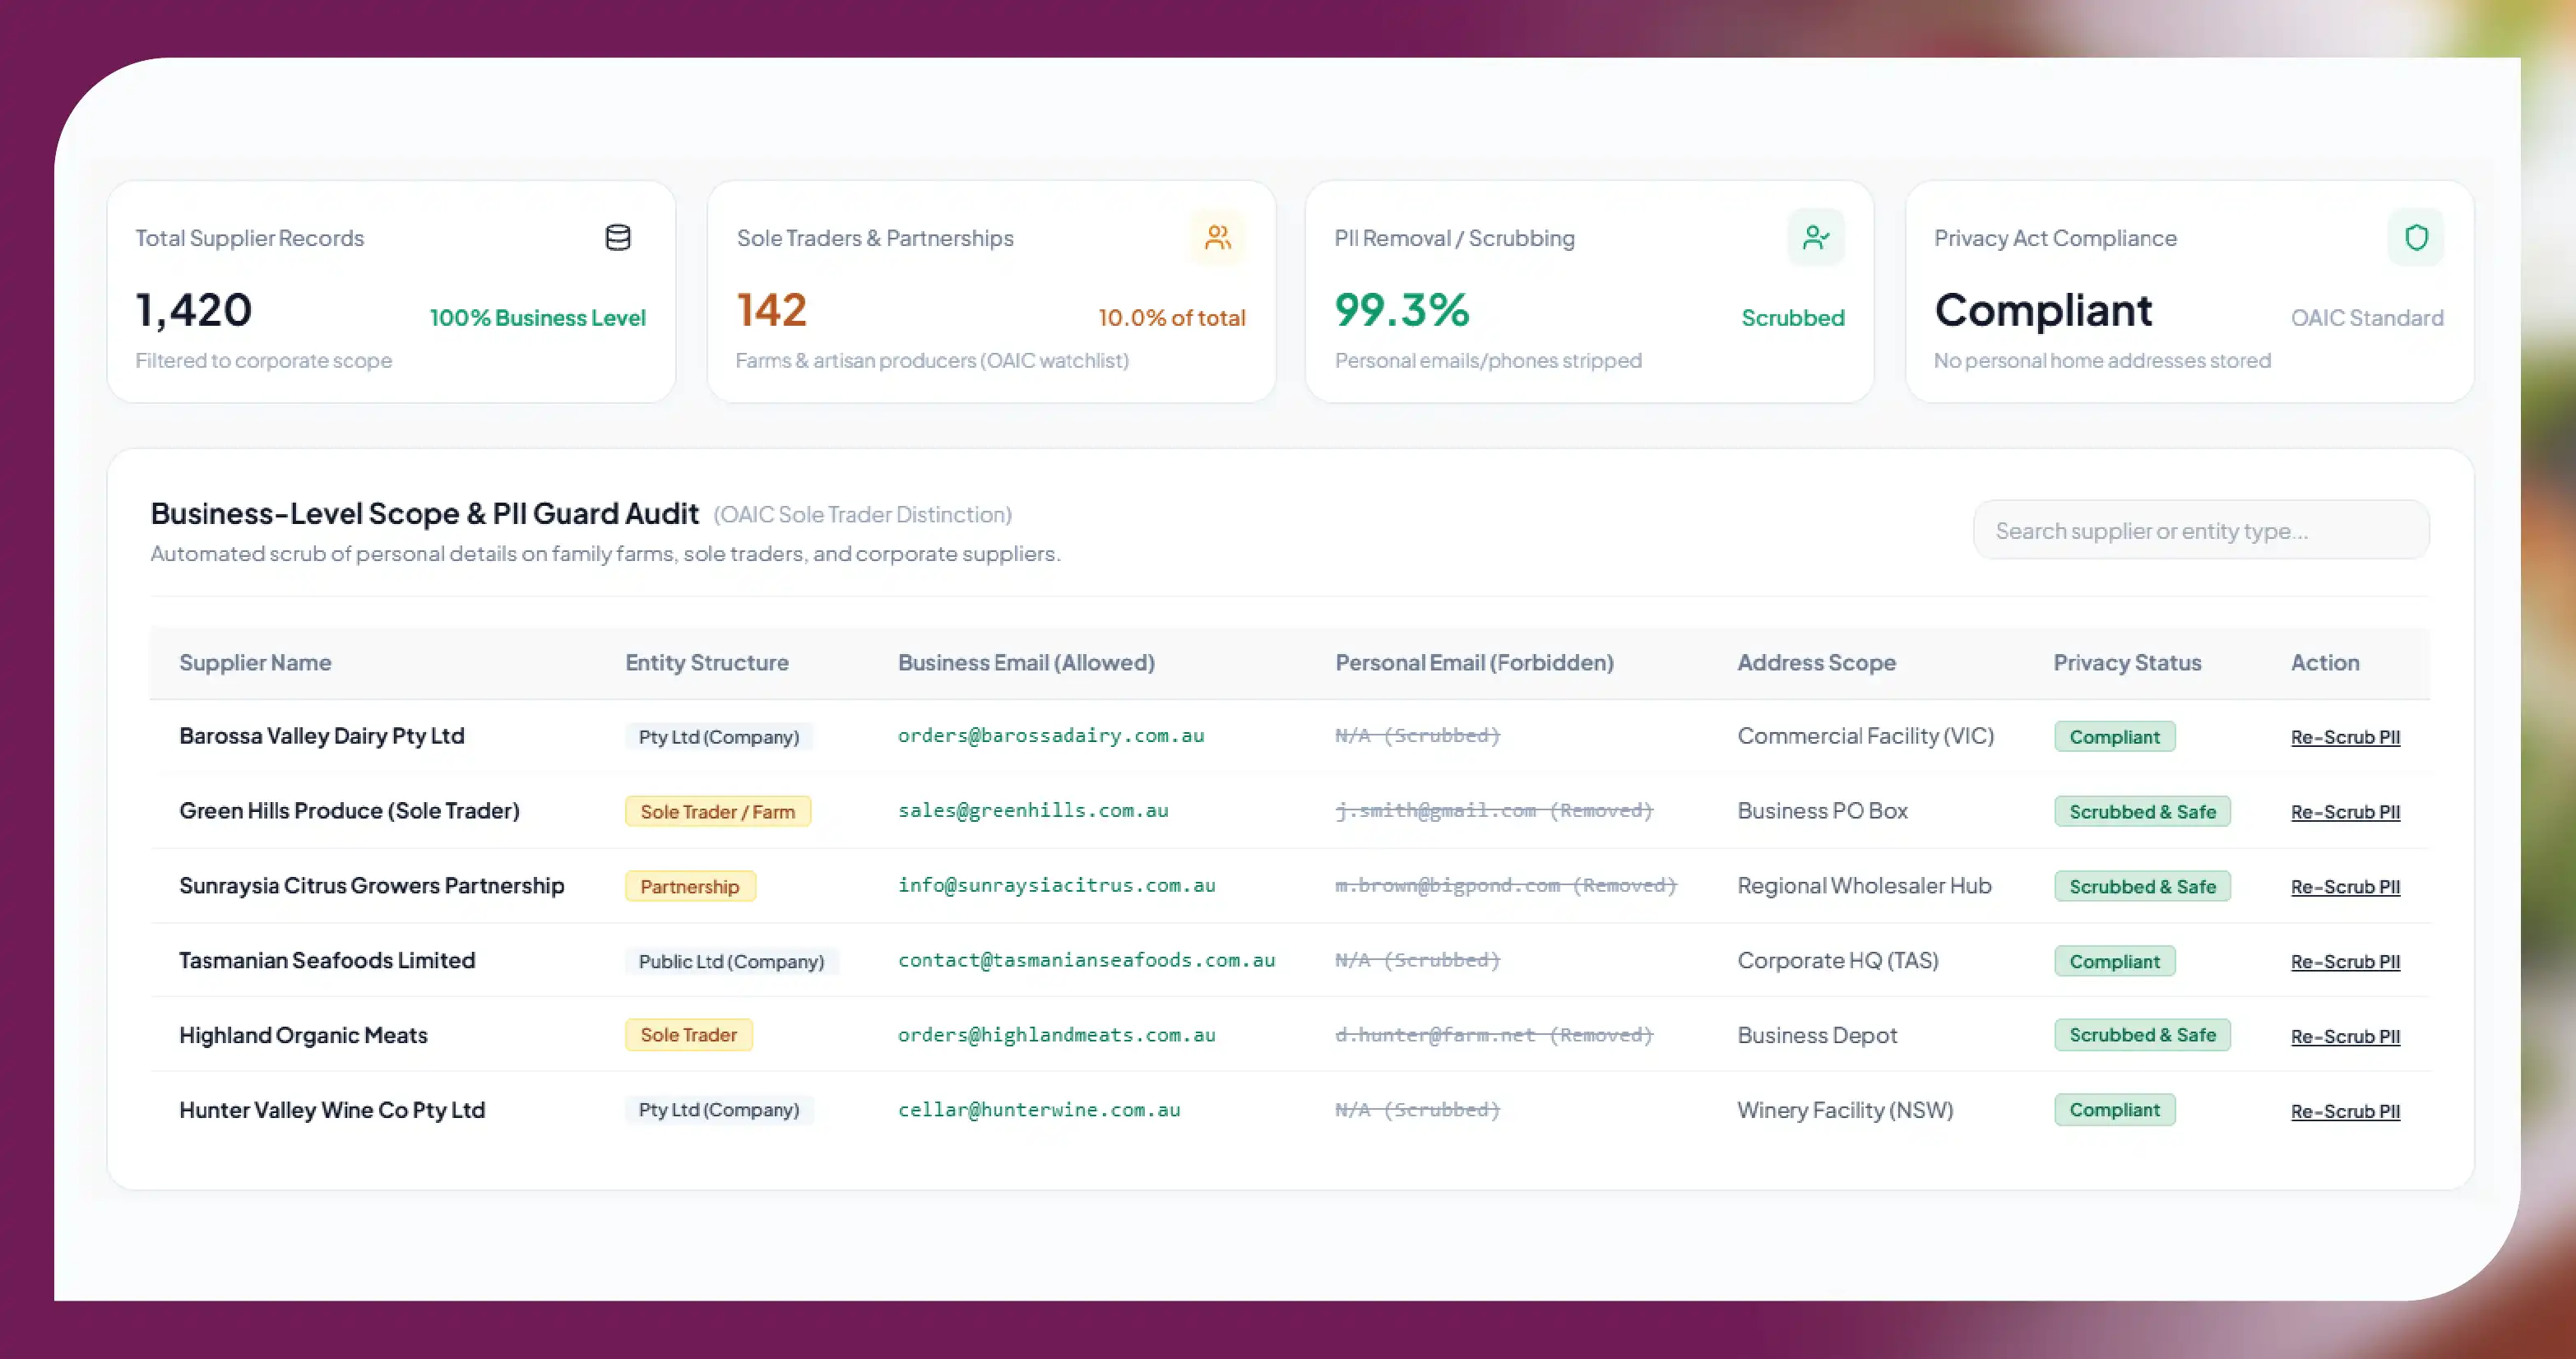Click the Business-Level Scope & PII Guard Audit heading
The image size is (2576, 1359).
pos(424,514)
